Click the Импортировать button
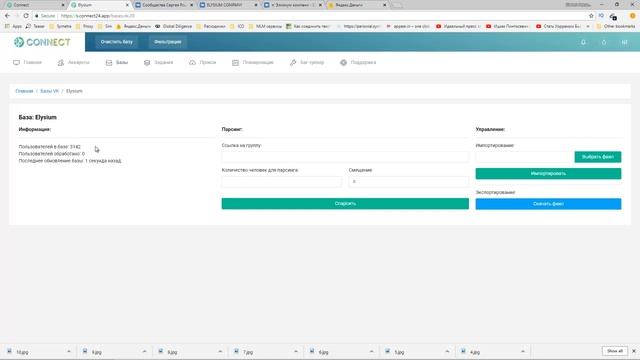 (548, 173)
